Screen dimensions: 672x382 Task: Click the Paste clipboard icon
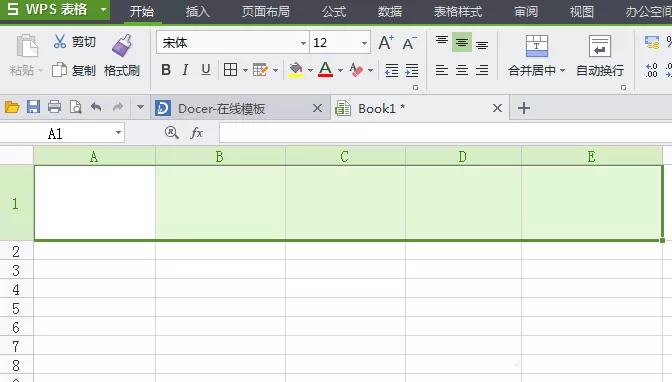(27, 46)
